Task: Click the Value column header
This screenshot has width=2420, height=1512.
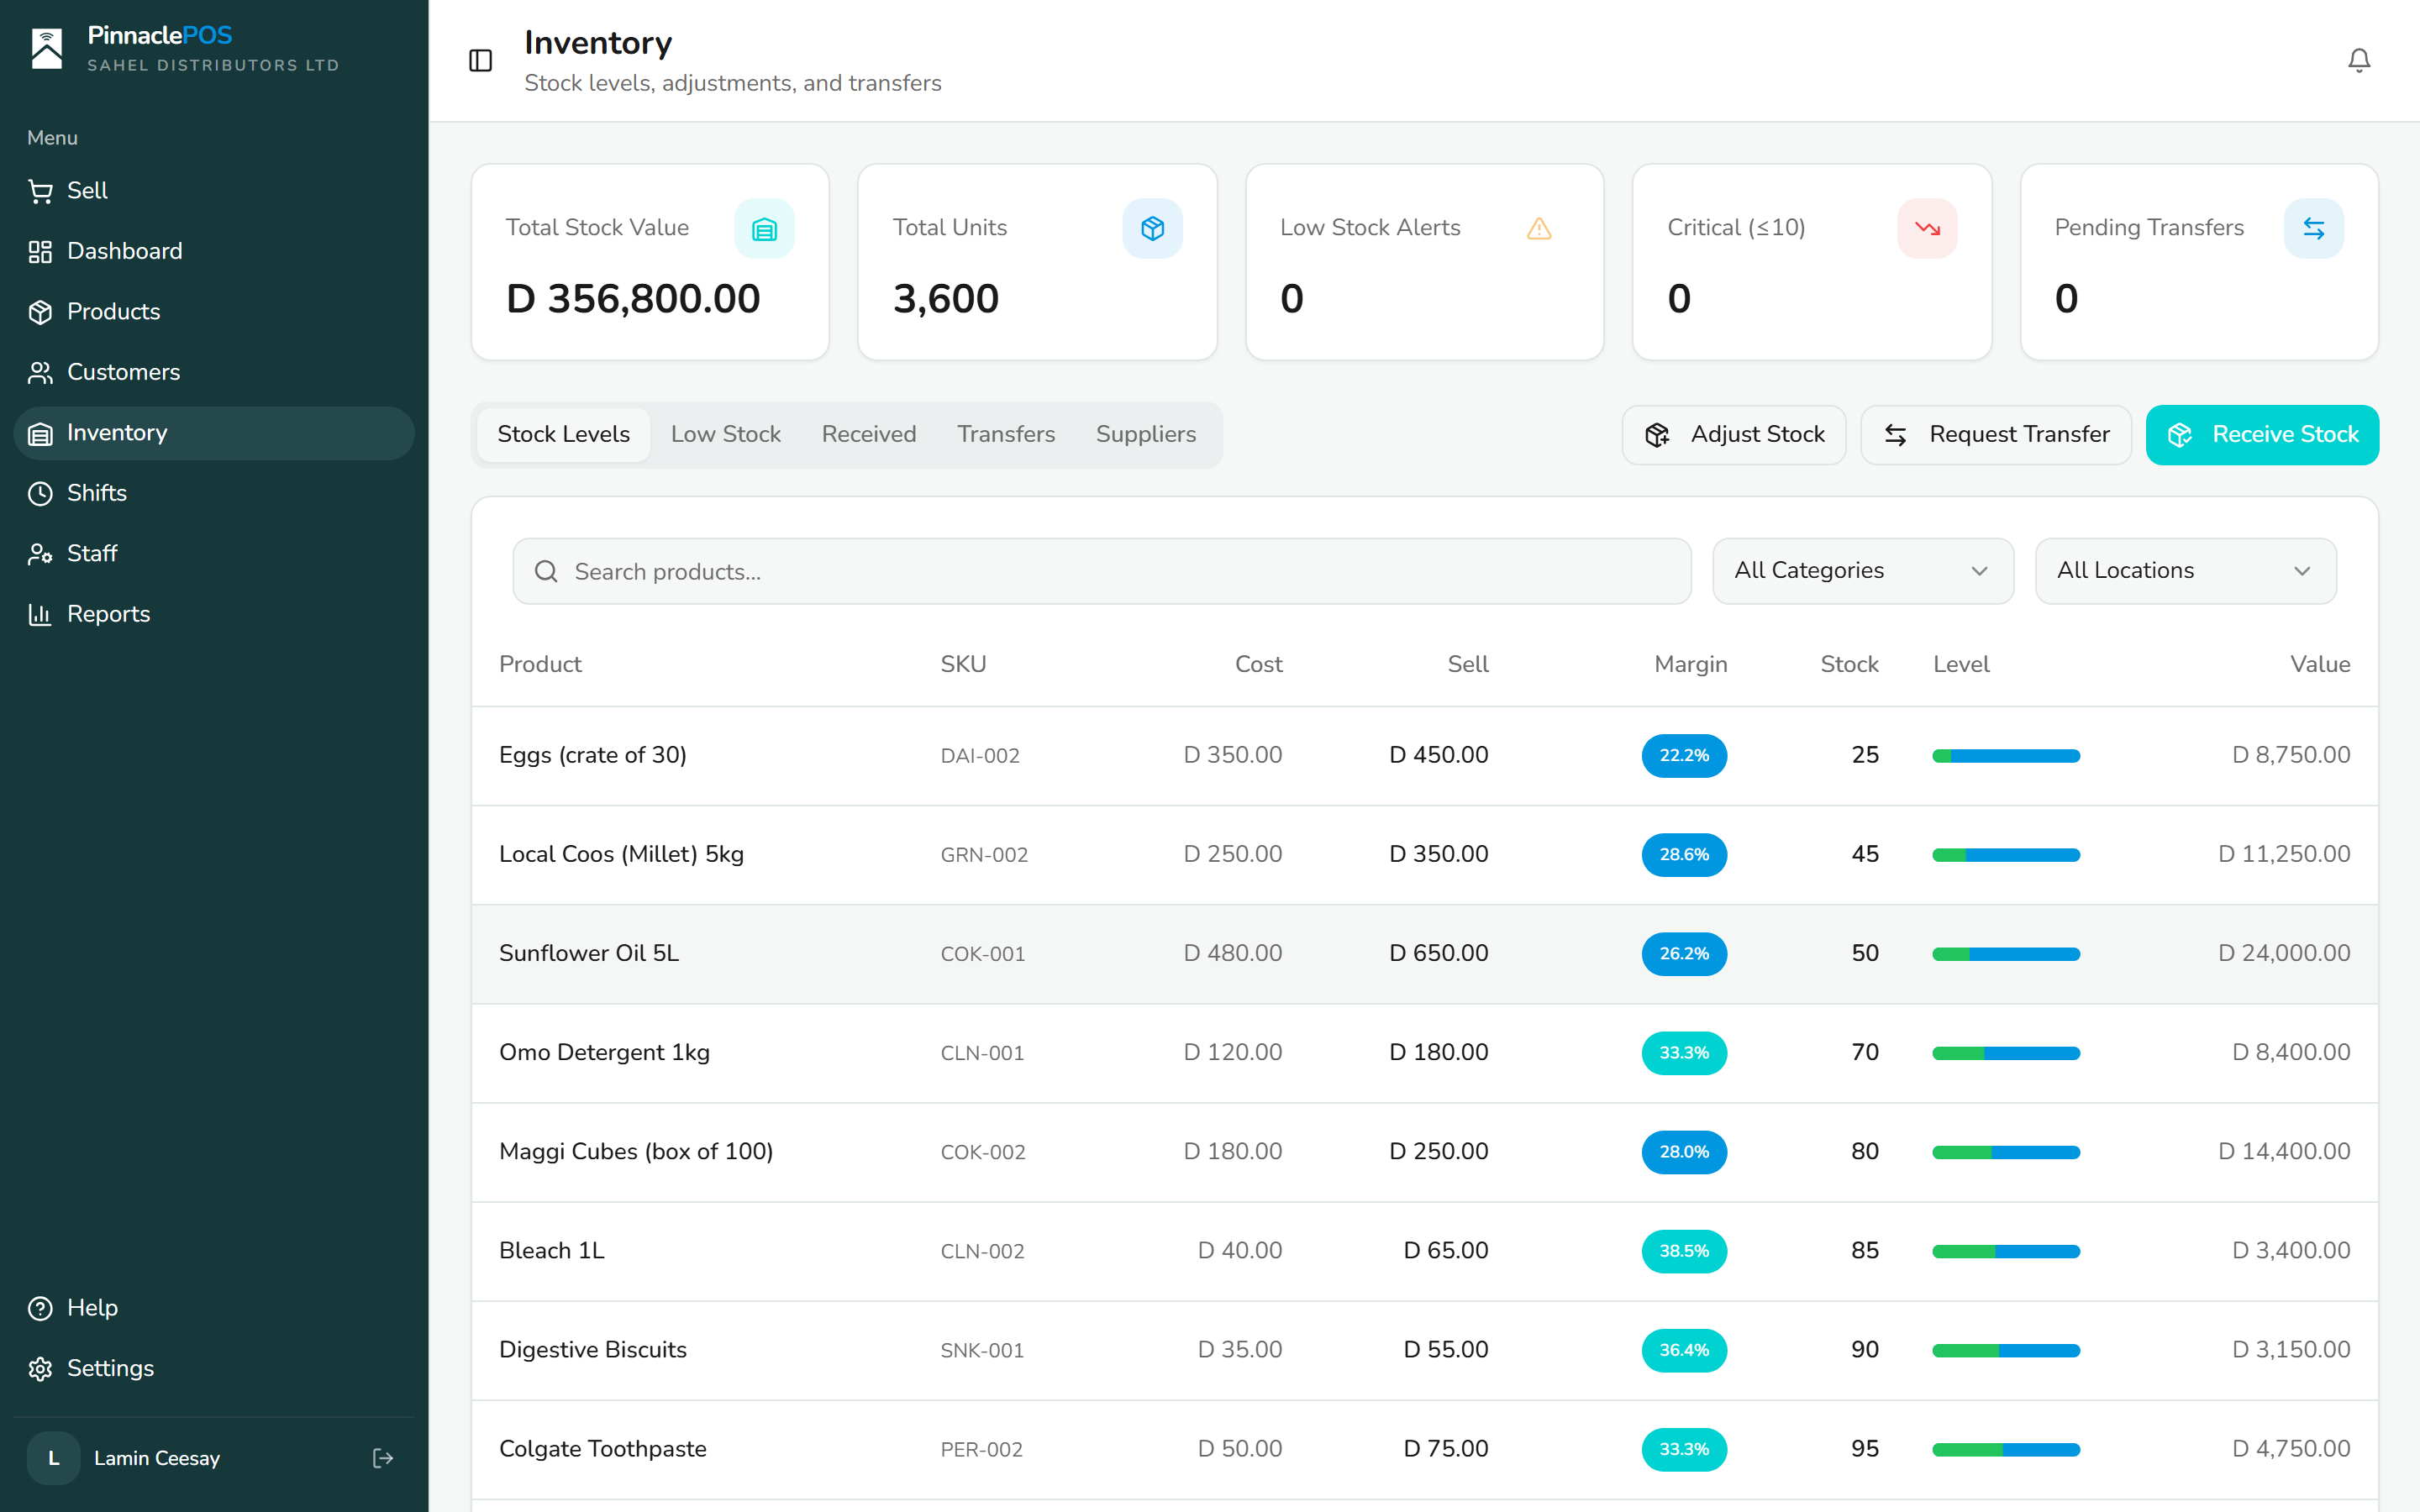Action: 2320,664
